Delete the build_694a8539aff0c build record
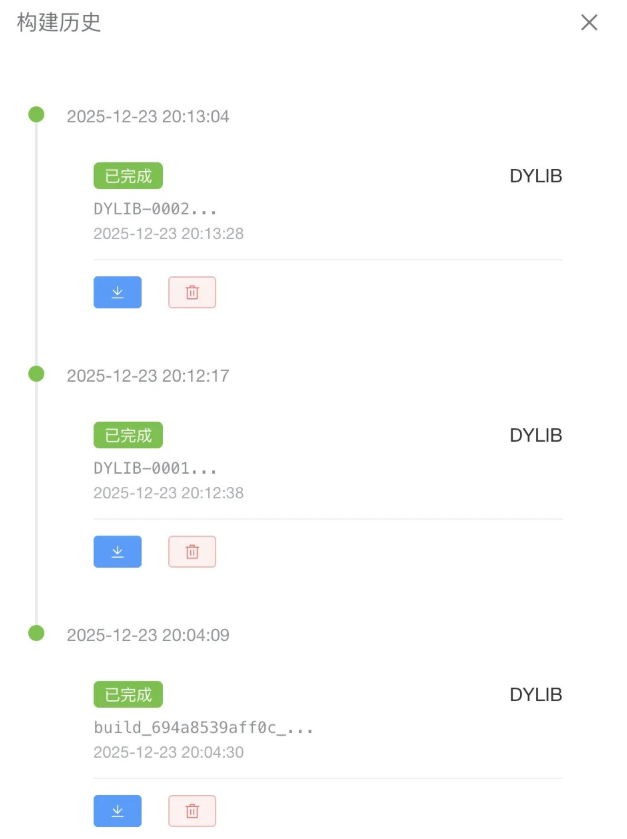 [x=192, y=811]
